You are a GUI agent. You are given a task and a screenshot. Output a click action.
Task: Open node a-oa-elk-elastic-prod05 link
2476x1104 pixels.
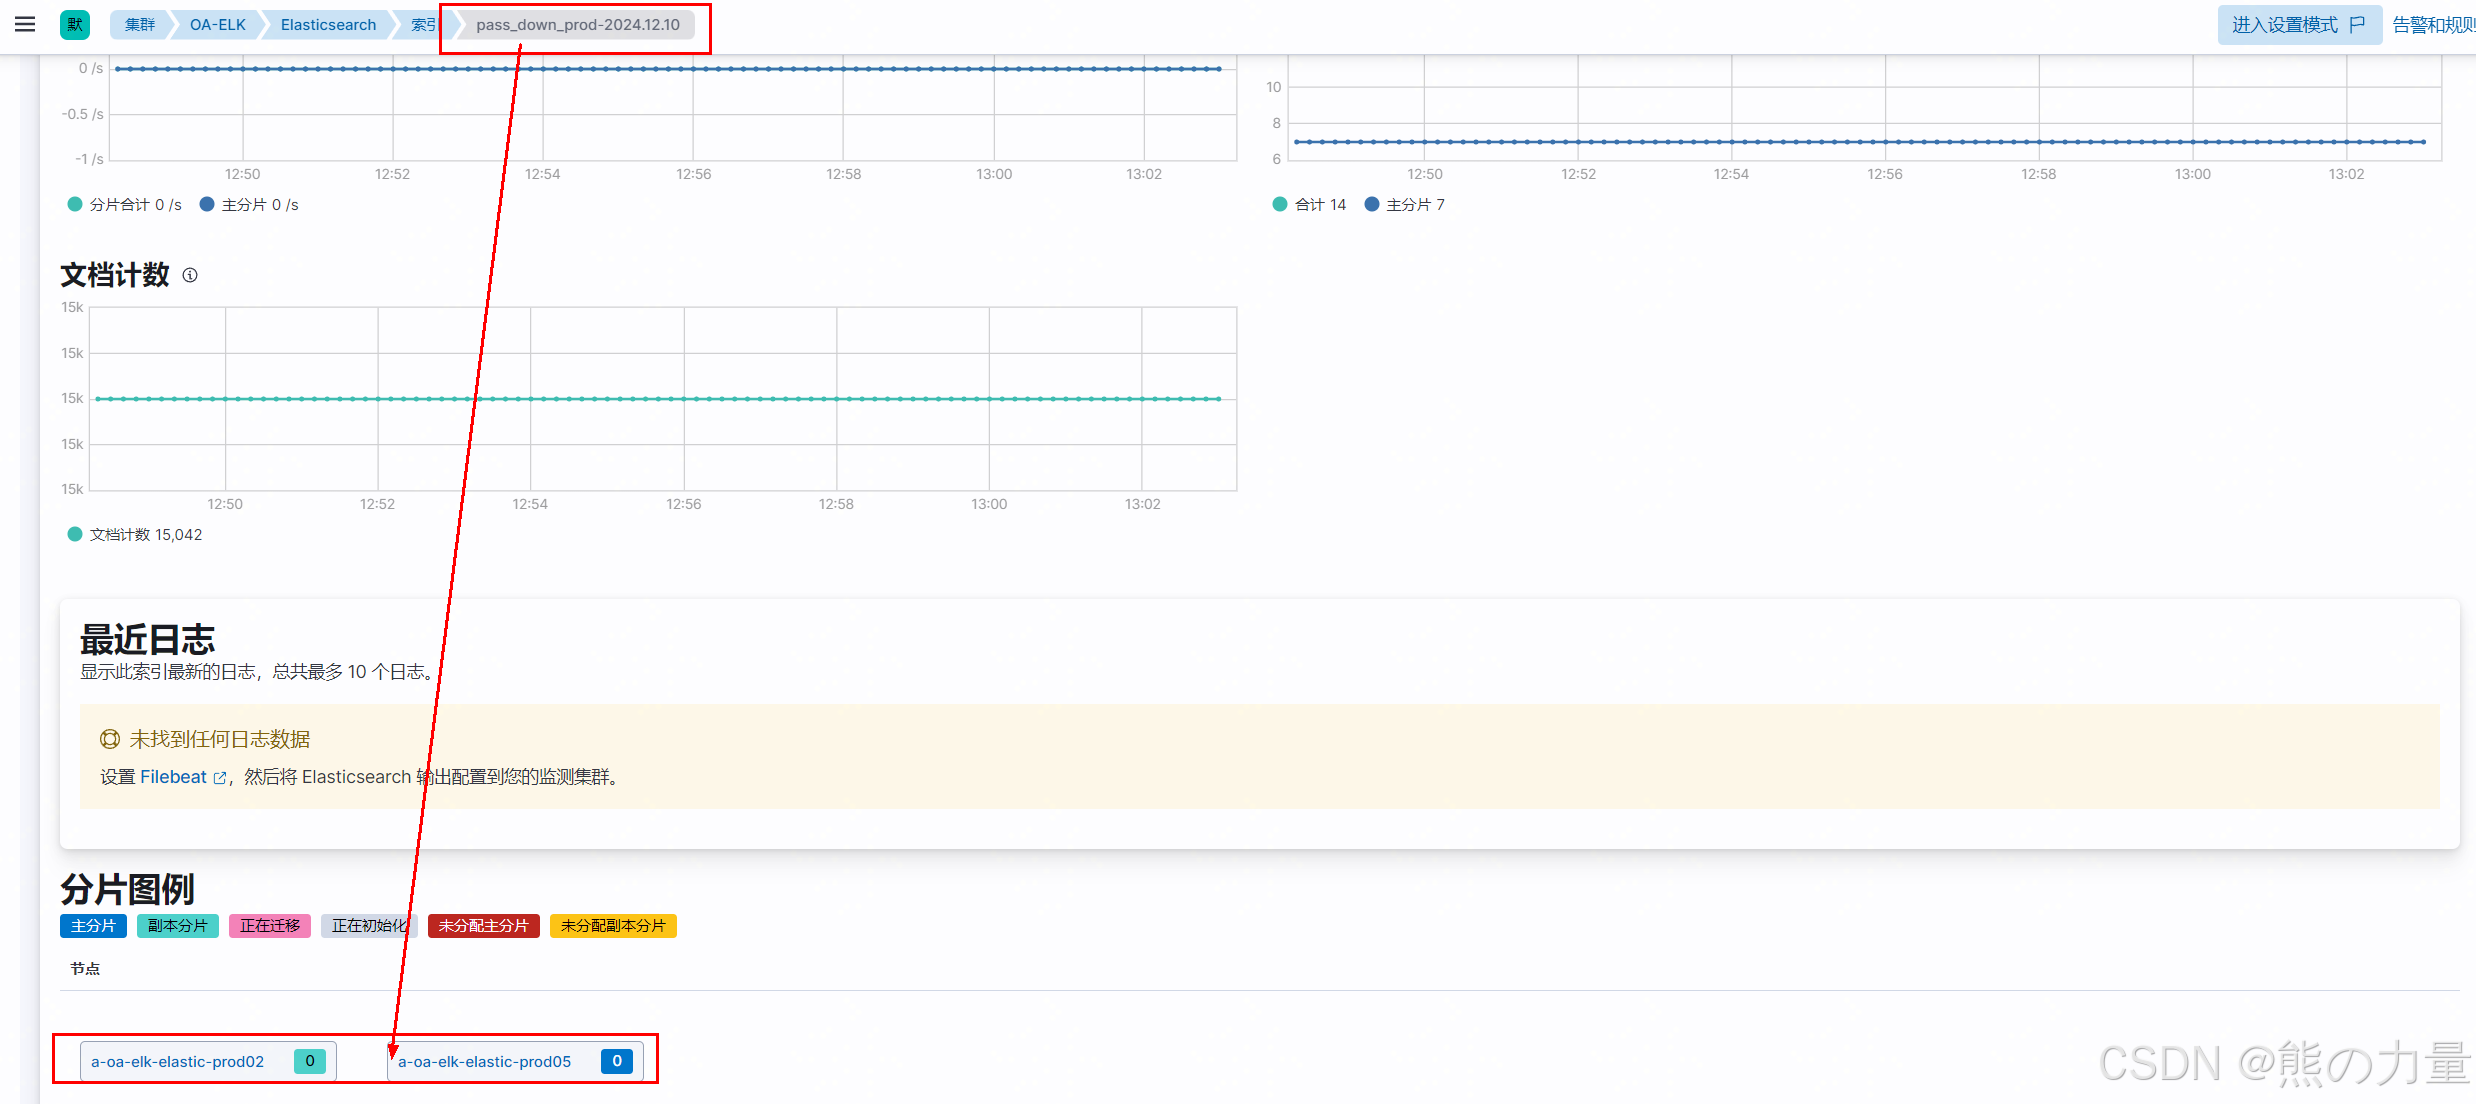tap(485, 1061)
